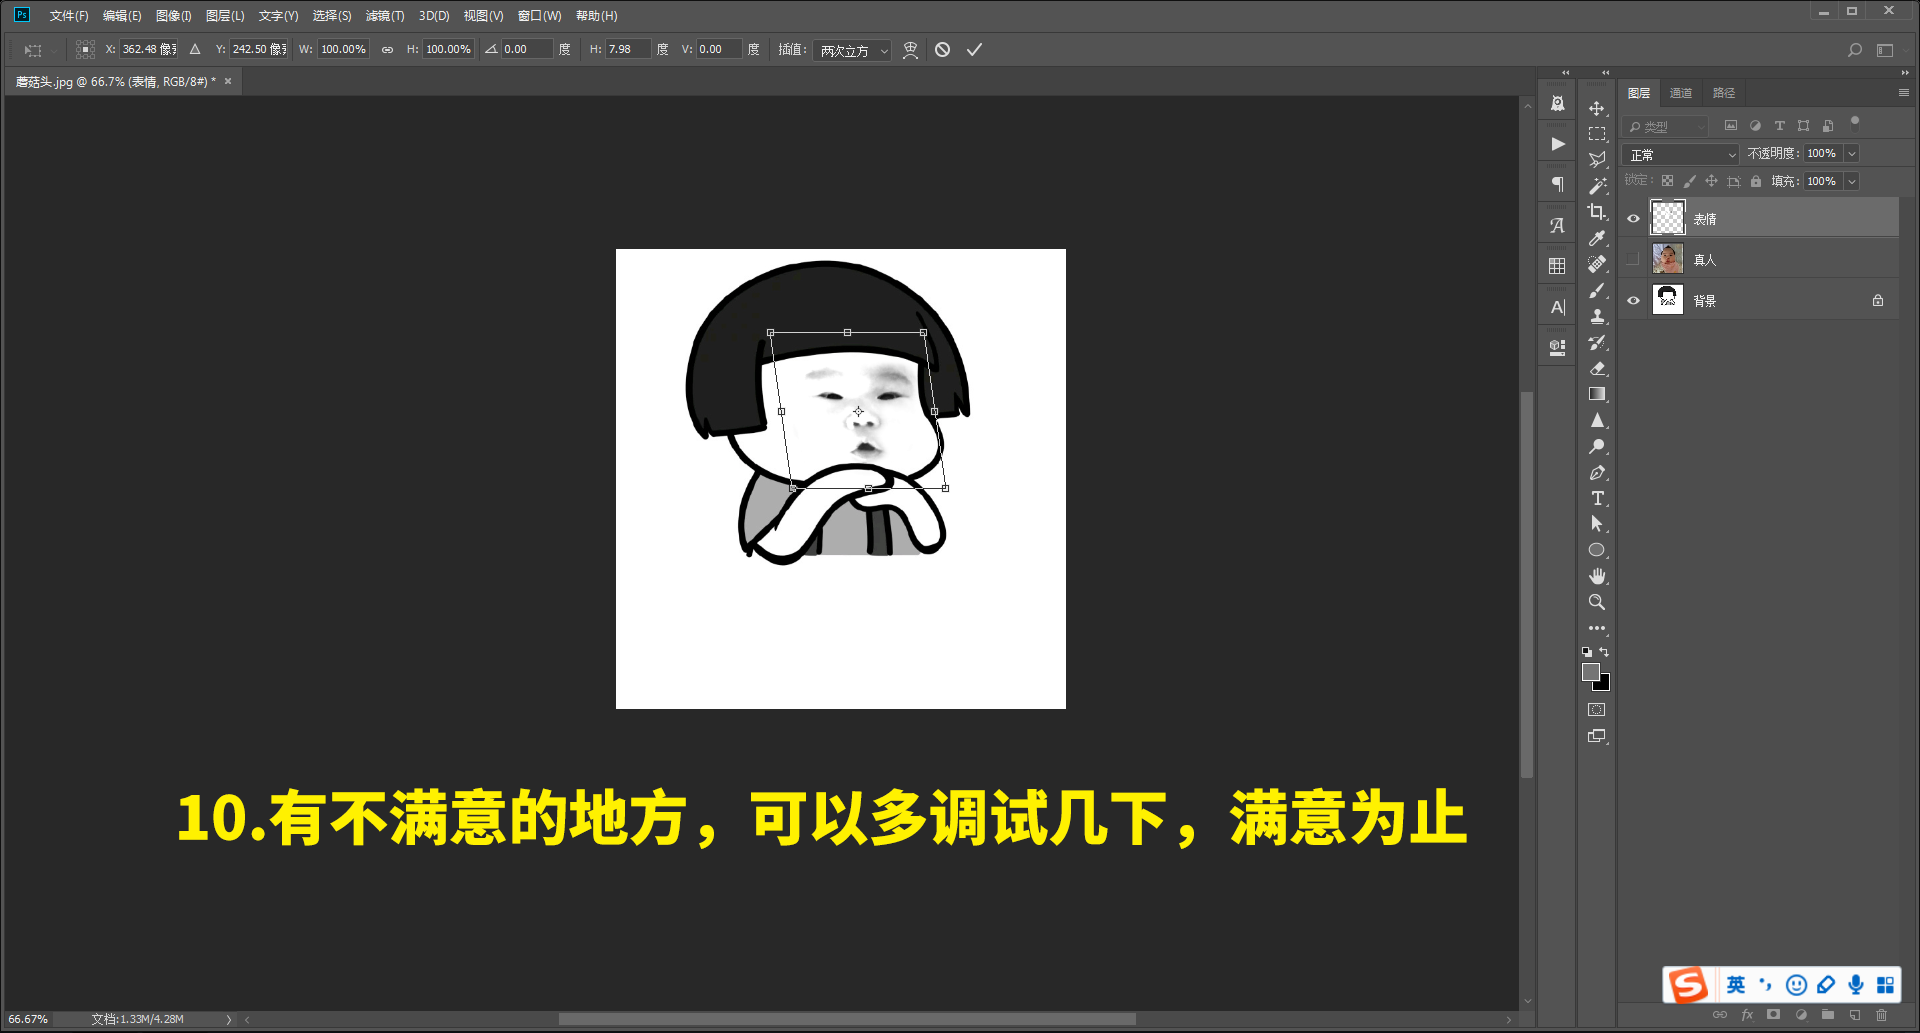
Task: Switch to the 通道 tab
Action: pyautogui.click(x=1681, y=93)
